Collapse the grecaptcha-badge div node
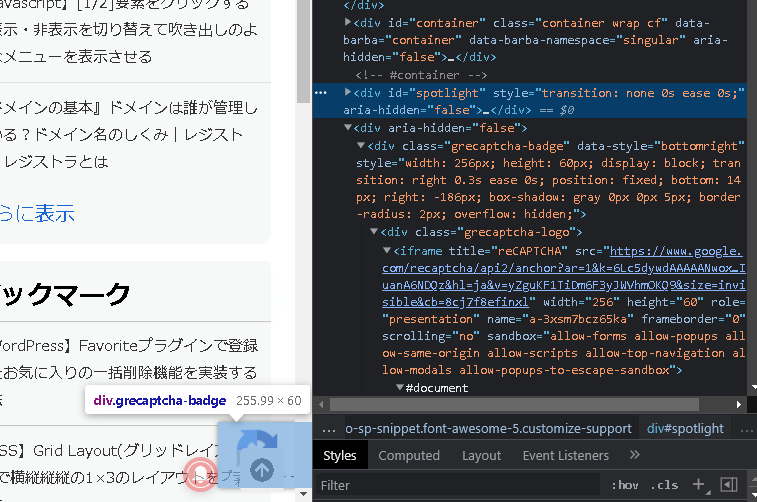The width and height of the screenshot is (757, 502). pyautogui.click(x=360, y=146)
